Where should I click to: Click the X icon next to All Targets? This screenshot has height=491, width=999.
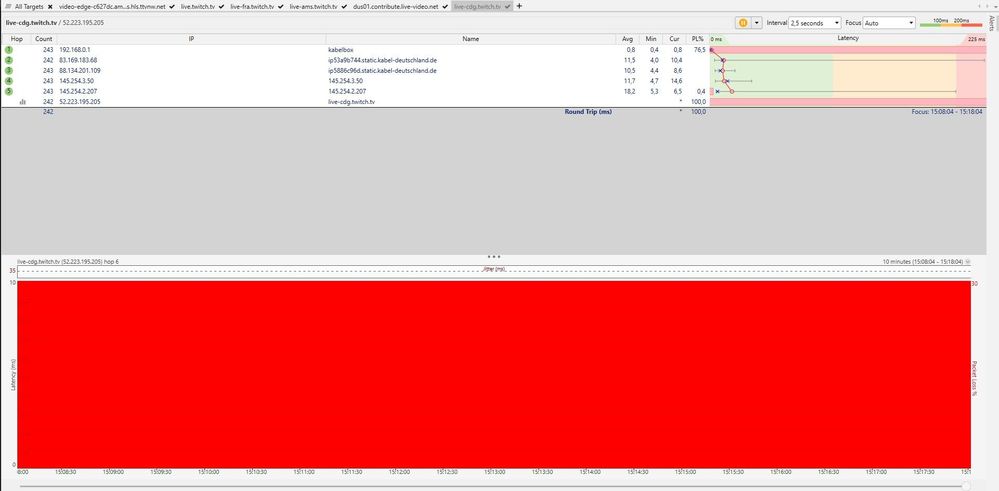click(50, 6)
